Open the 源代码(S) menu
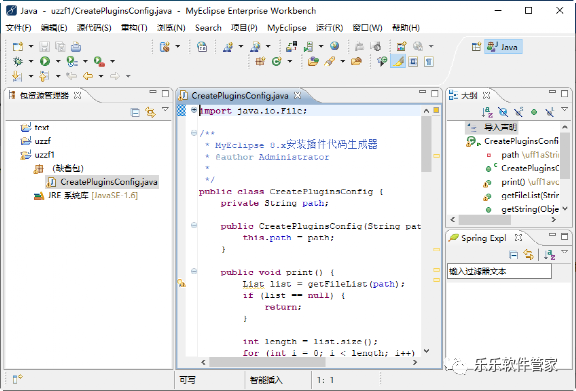Viewport: 576px width, 391px height. [94, 28]
